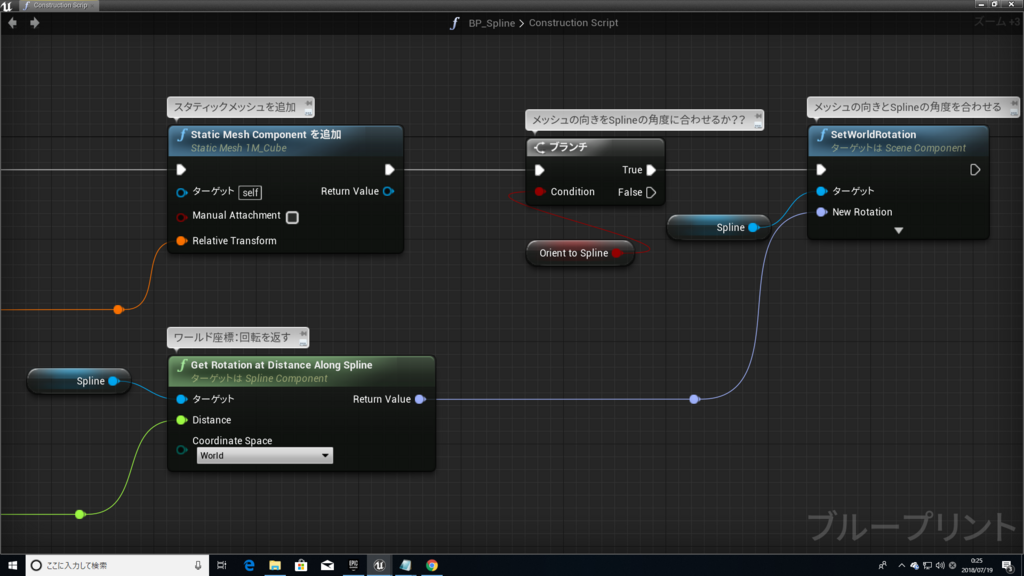Open Microsoft Store from the taskbar

click(301, 566)
